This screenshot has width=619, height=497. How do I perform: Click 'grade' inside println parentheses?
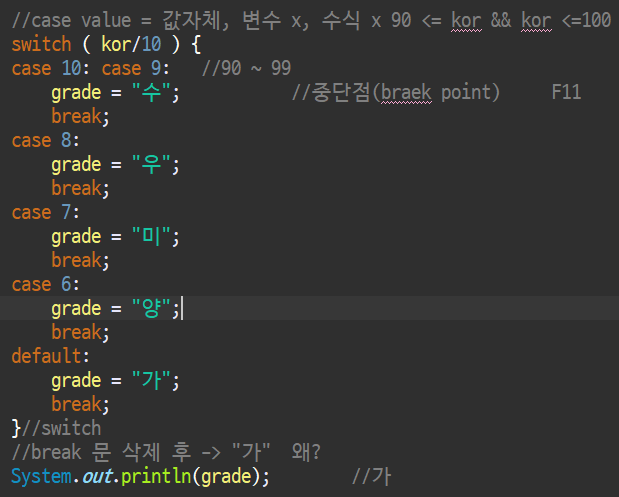pos(226,476)
